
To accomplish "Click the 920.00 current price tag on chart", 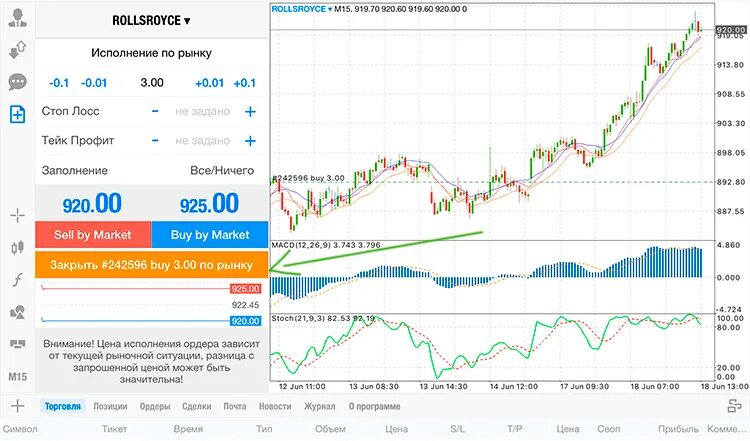I will pos(730,30).
